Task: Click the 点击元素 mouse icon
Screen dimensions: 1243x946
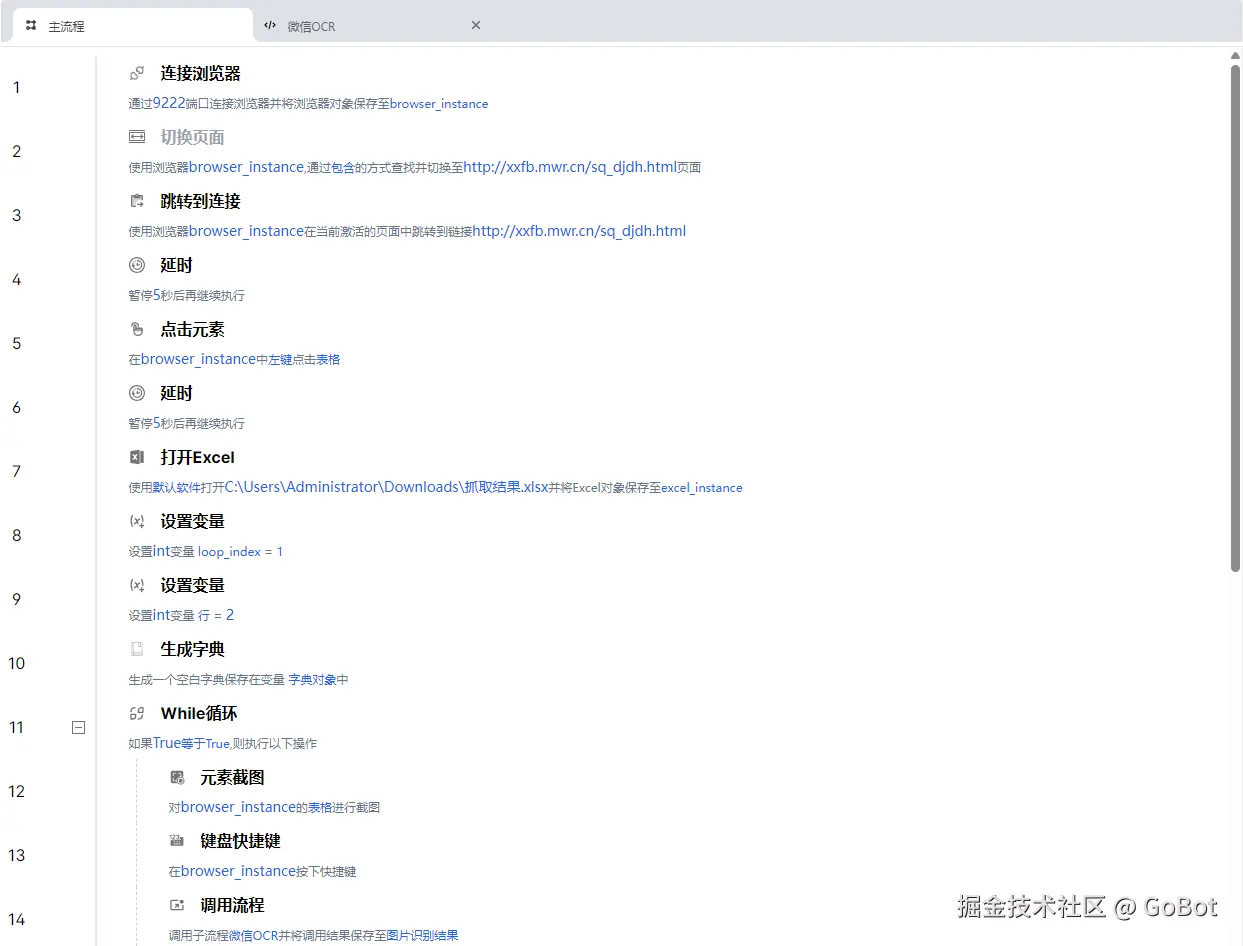Action: coord(137,328)
